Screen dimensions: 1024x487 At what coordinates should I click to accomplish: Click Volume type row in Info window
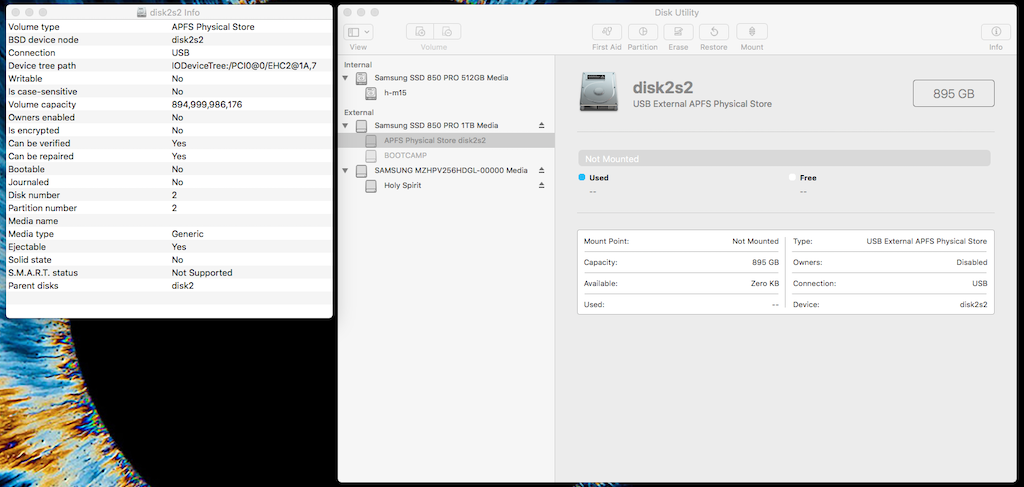coord(169,27)
